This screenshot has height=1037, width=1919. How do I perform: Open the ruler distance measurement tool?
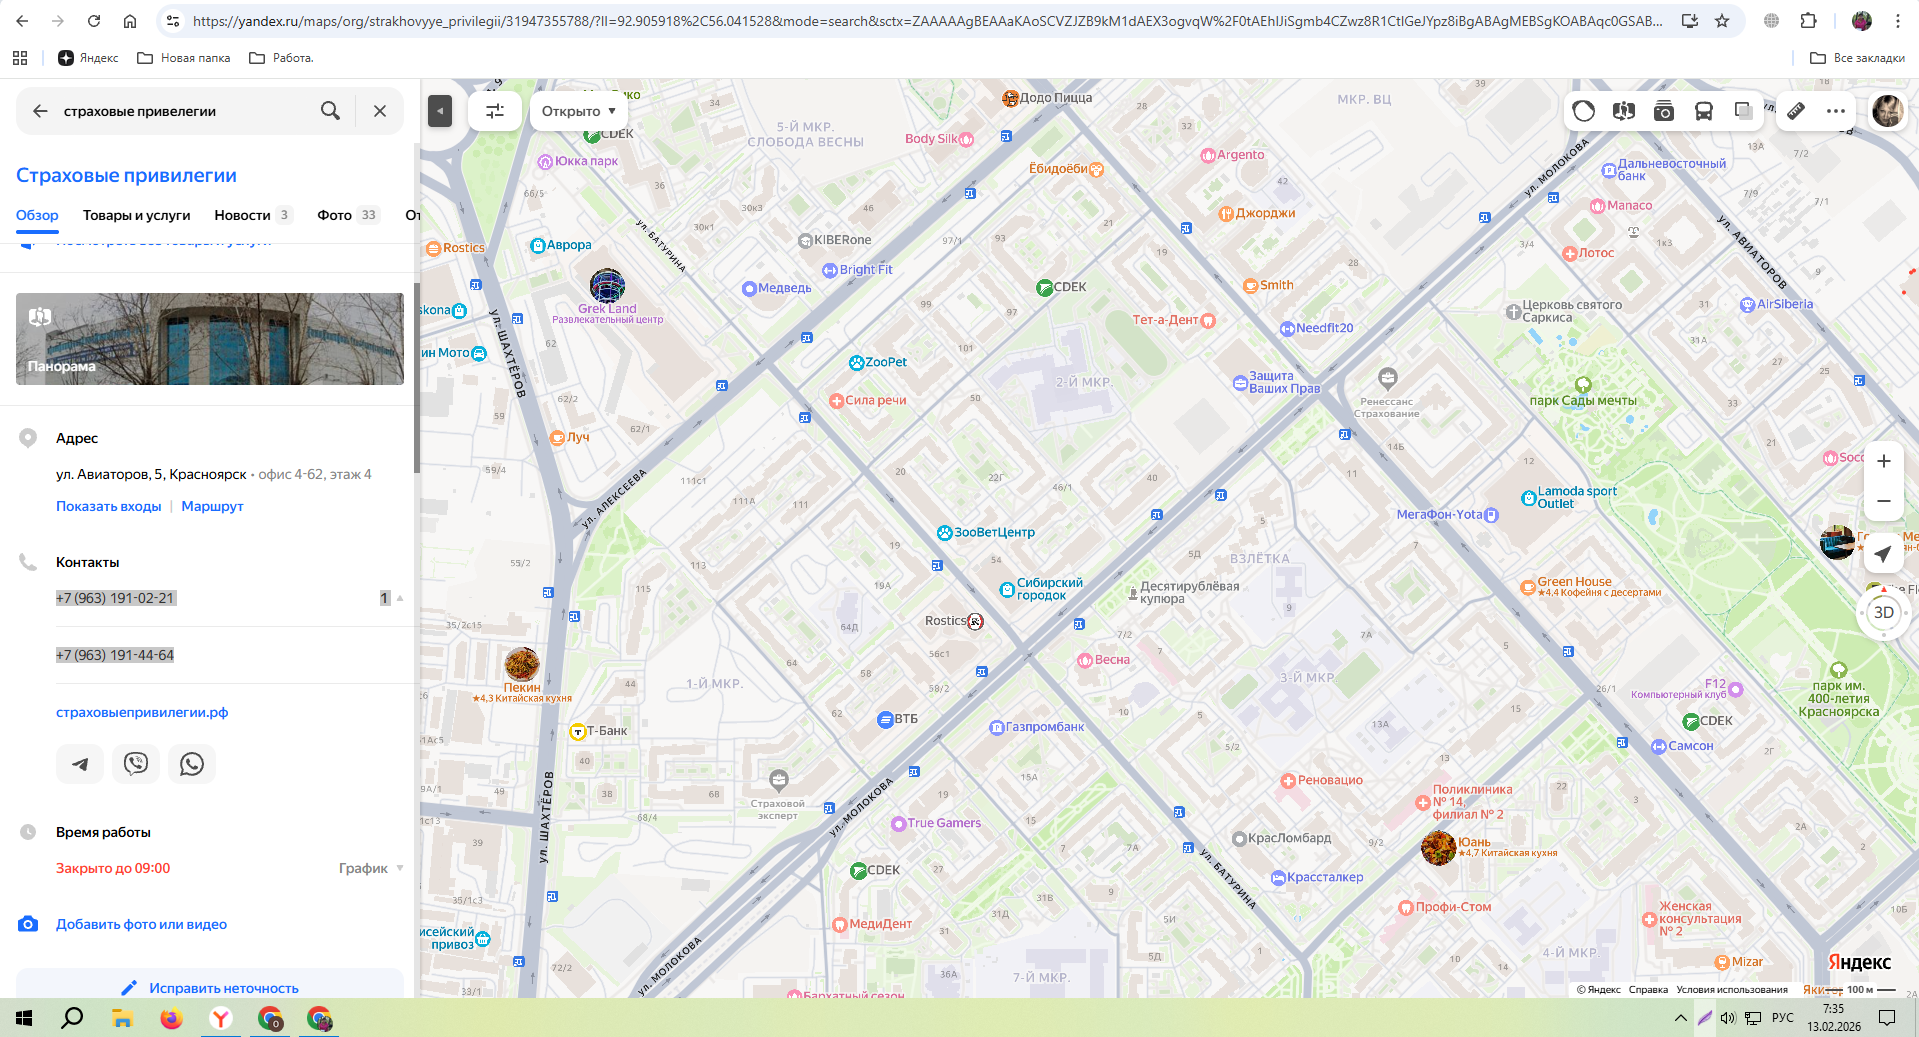tap(1796, 111)
